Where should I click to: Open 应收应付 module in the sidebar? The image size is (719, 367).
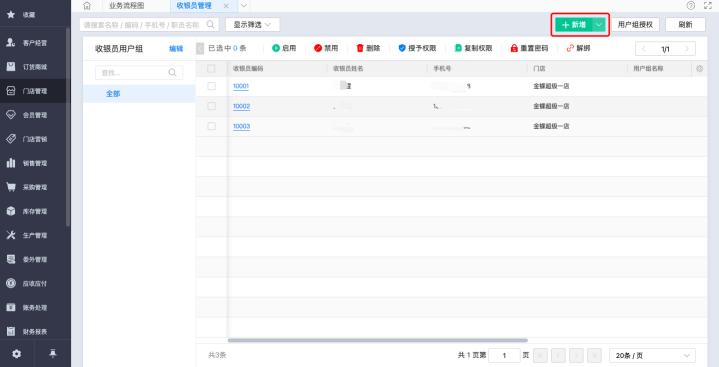pos(28,284)
